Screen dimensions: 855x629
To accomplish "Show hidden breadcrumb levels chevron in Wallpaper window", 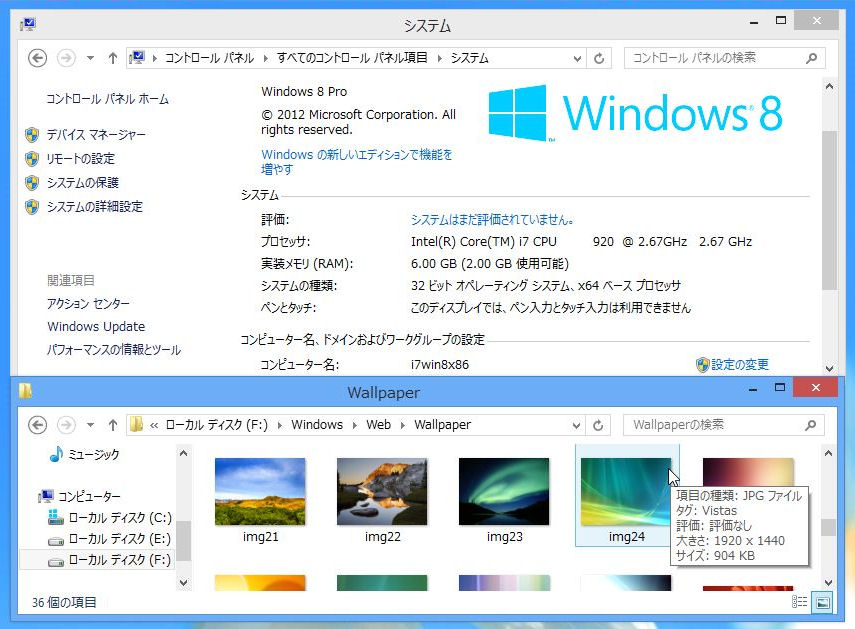I will pyautogui.click(x=154, y=425).
